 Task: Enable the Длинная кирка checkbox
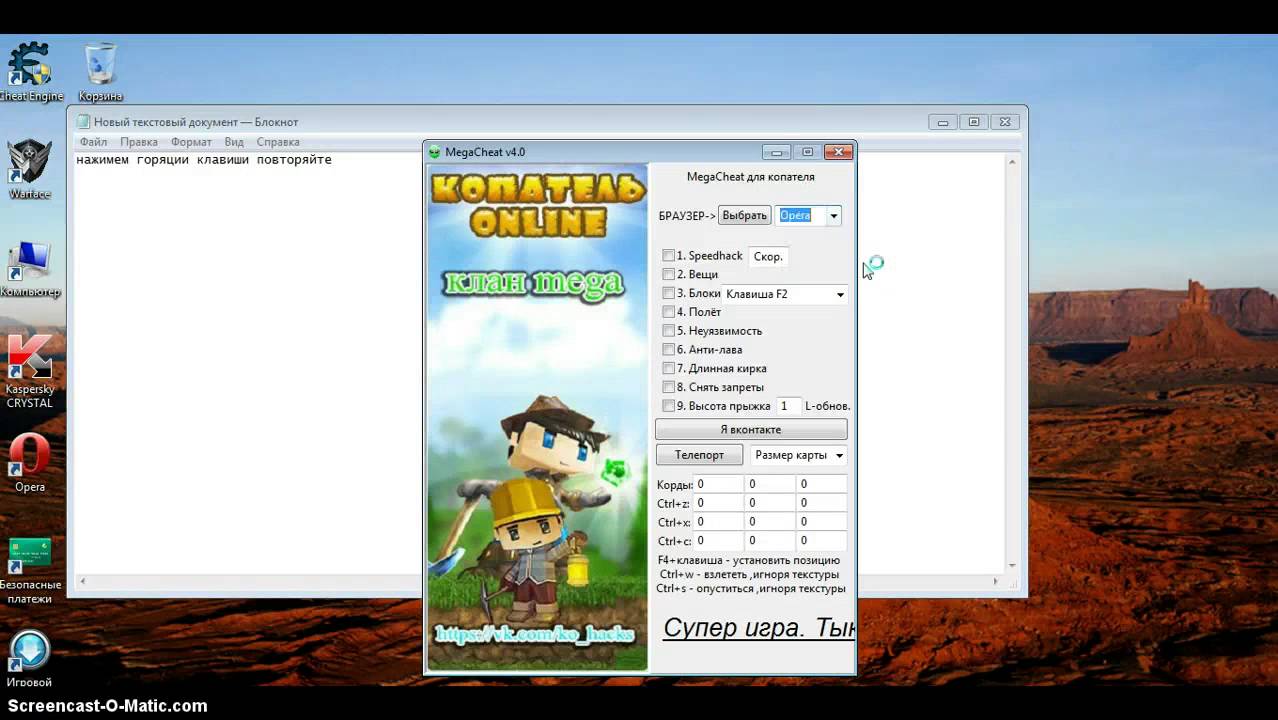pyautogui.click(x=668, y=368)
